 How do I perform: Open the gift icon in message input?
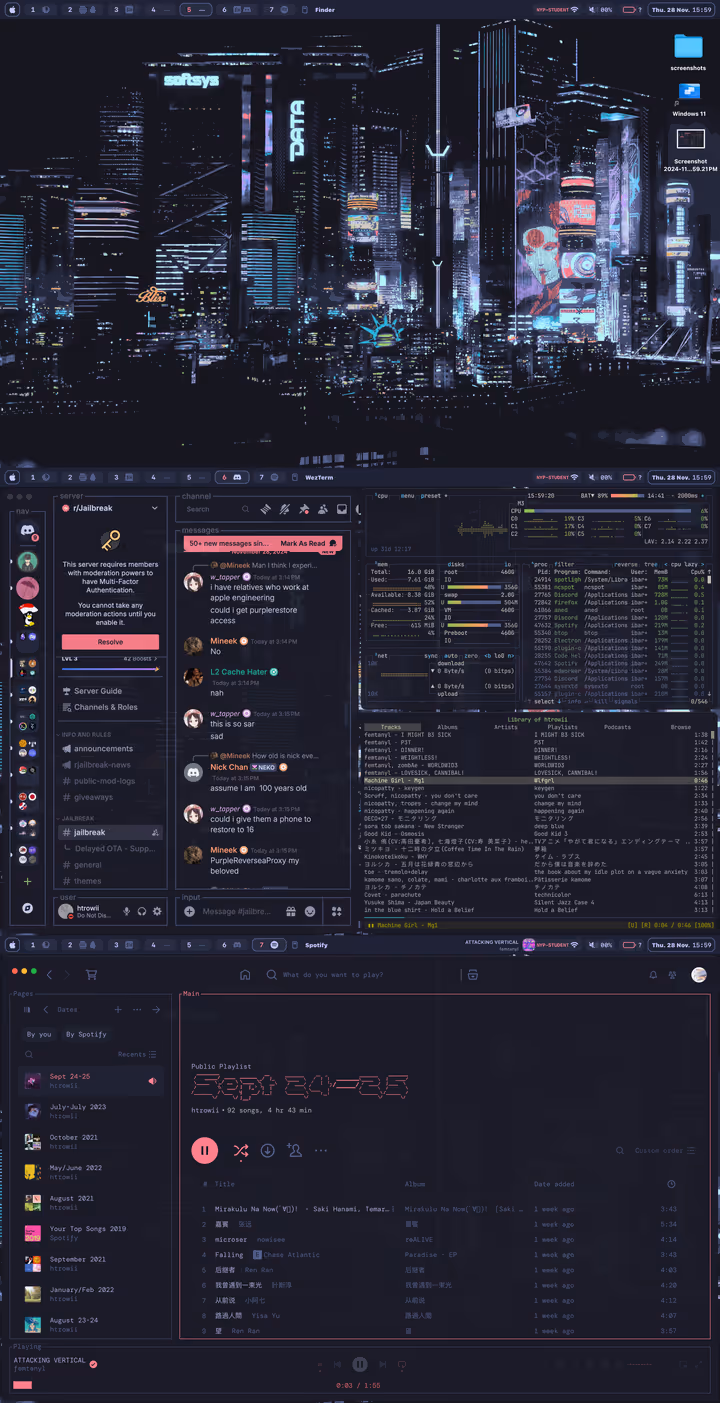[x=291, y=911]
